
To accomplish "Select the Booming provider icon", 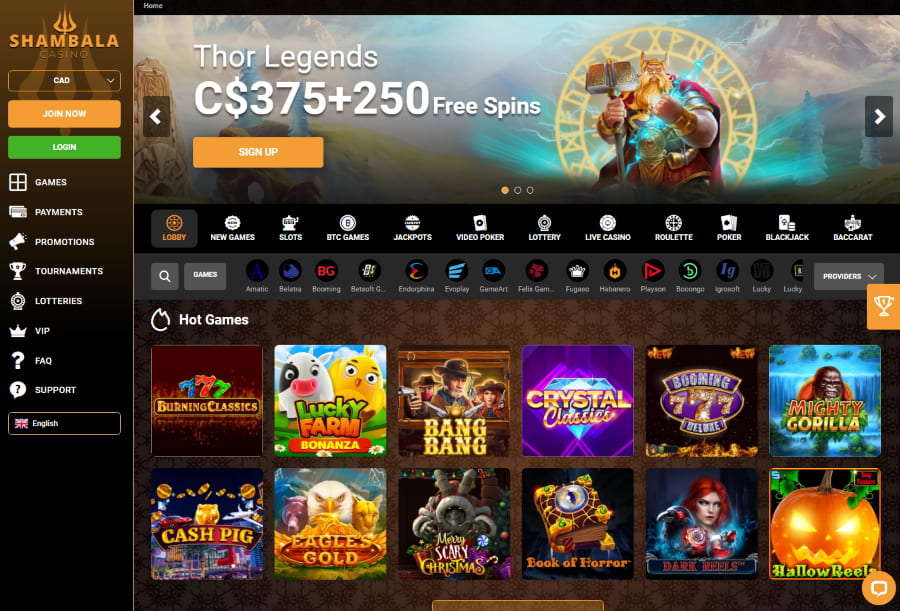I will pyautogui.click(x=326, y=276).
